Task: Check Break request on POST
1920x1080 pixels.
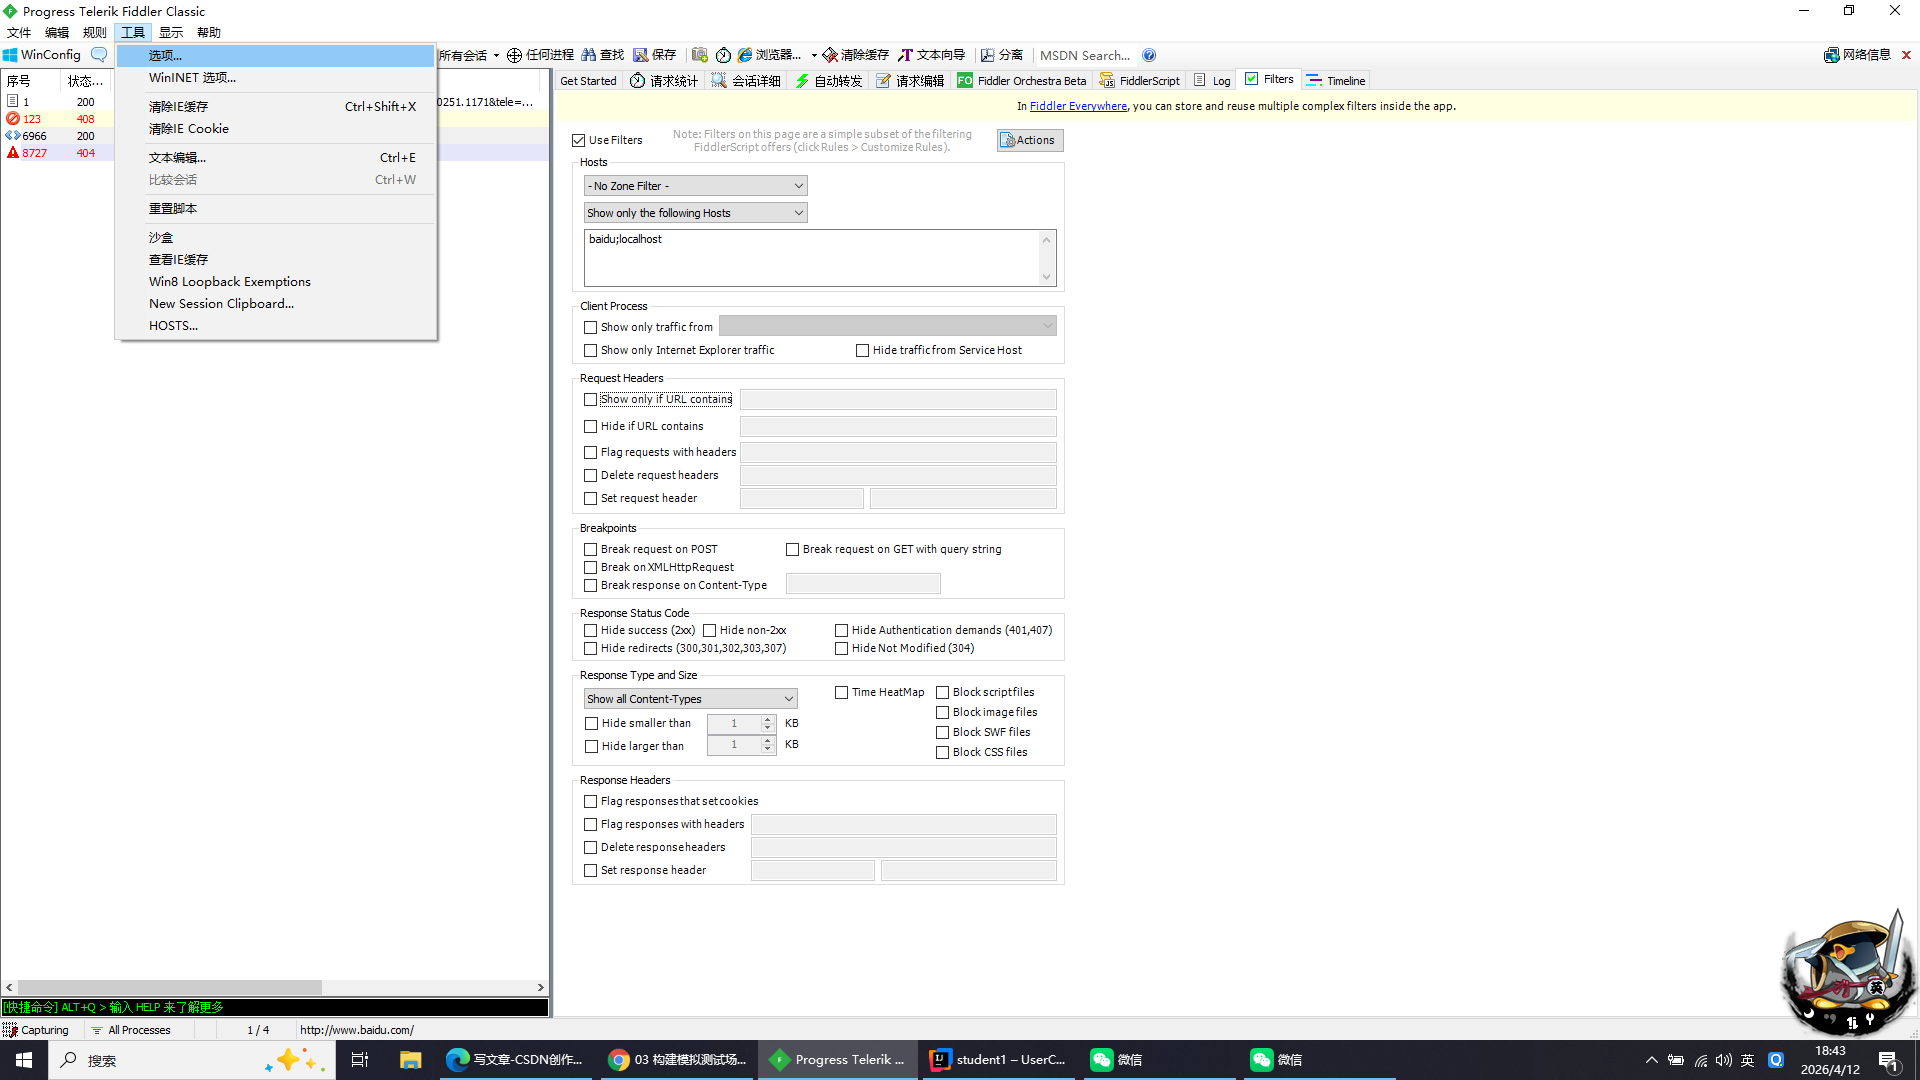Action: point(591,549)
